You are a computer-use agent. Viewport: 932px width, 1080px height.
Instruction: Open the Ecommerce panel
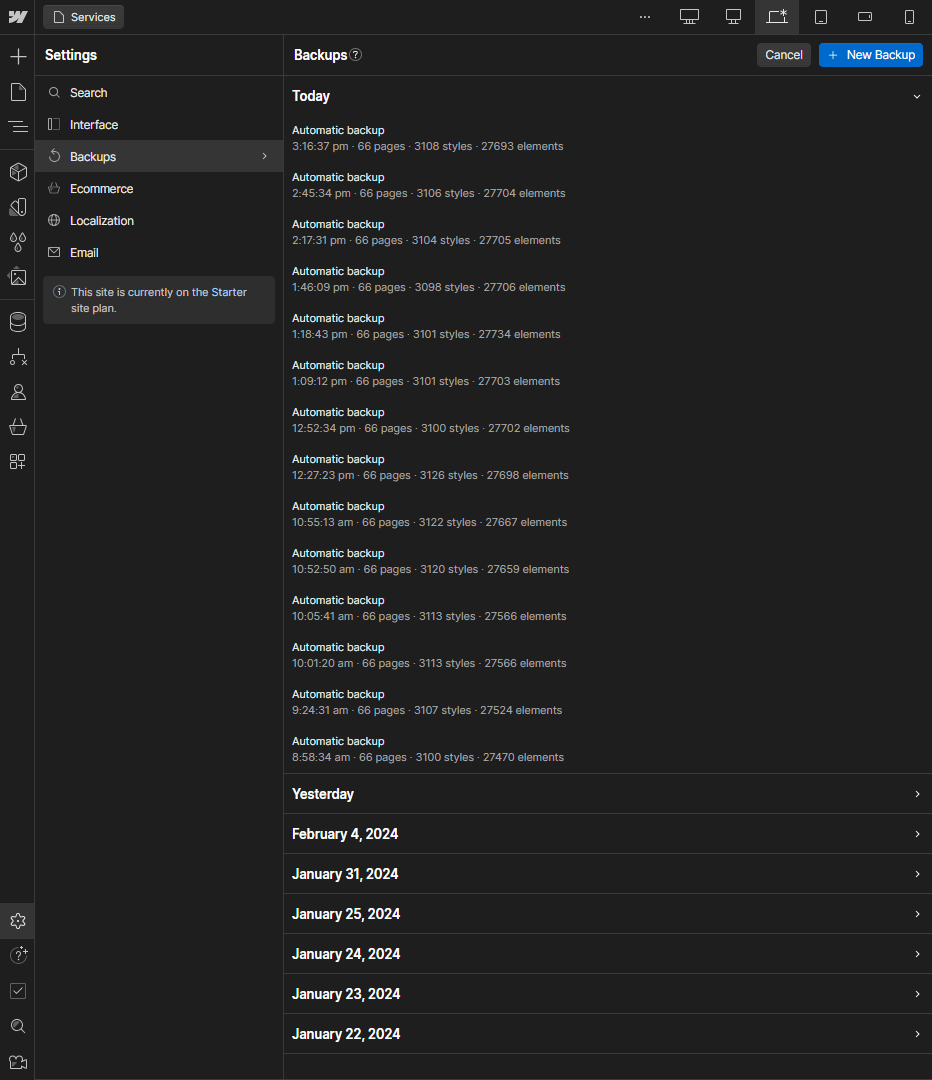coord(18,427)
